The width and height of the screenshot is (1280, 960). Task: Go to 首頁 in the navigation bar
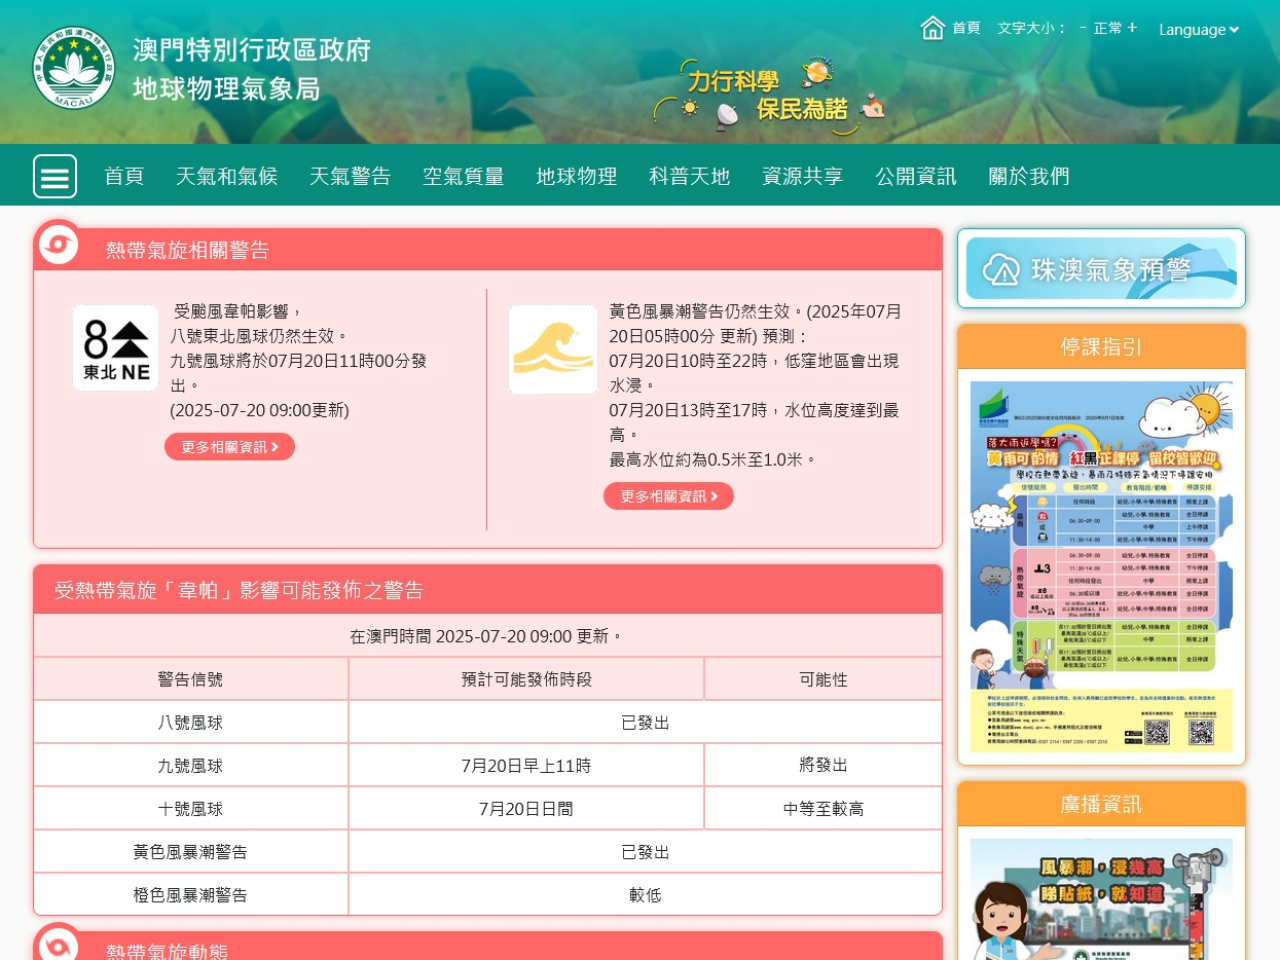(124, 176)
